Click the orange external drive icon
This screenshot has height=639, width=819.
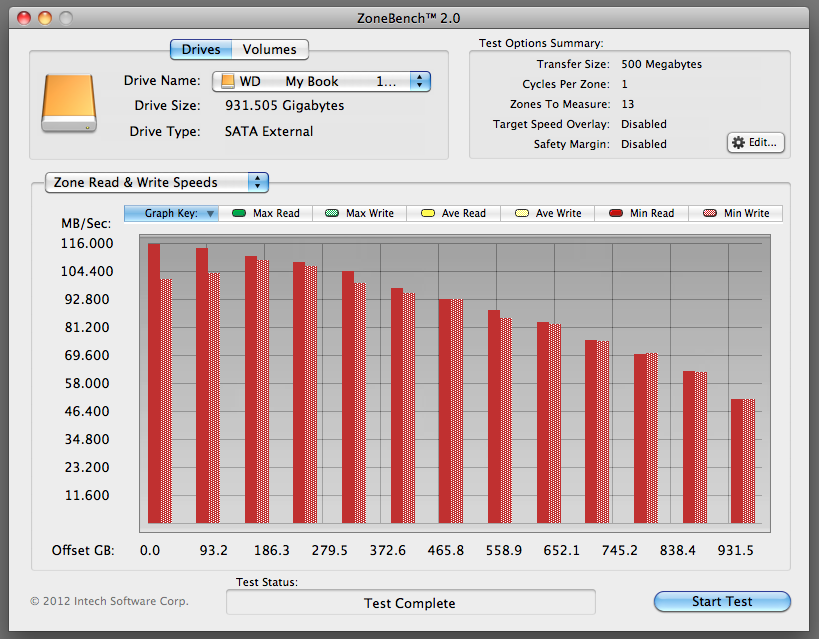pos(69,103)
